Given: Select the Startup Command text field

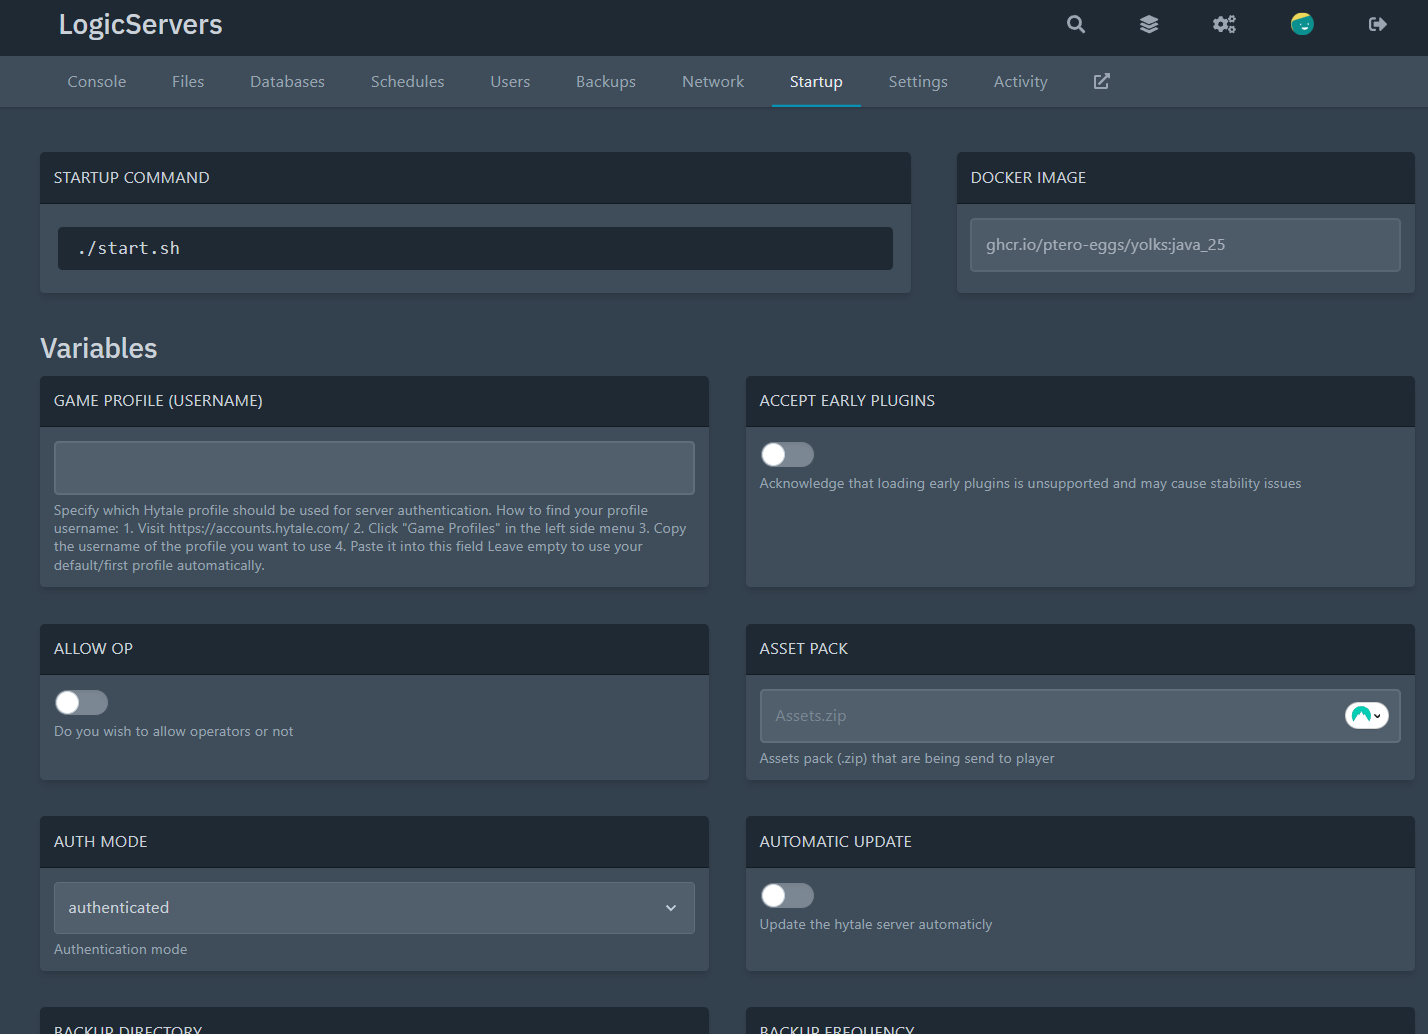Looking at the screenshot, I should (474, 248).
